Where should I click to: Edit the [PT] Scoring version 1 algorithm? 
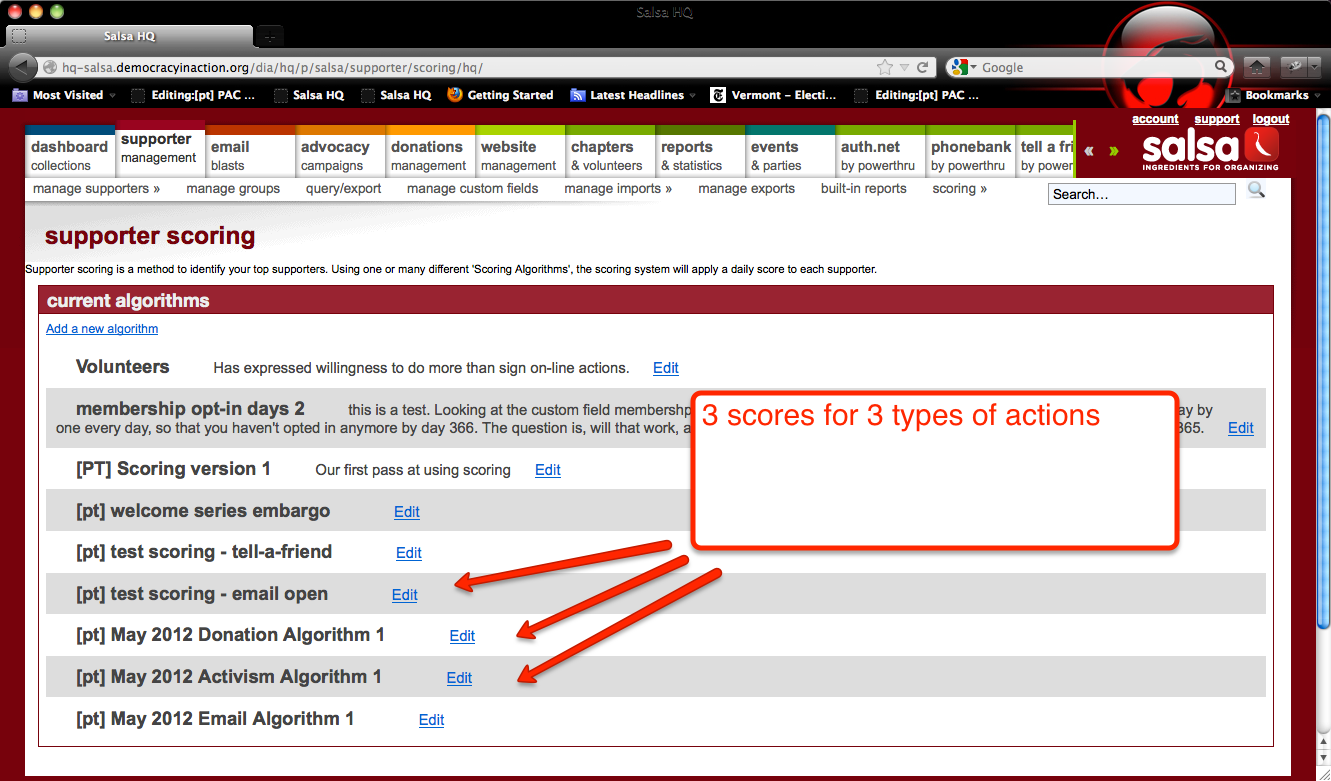coord(548,470)
